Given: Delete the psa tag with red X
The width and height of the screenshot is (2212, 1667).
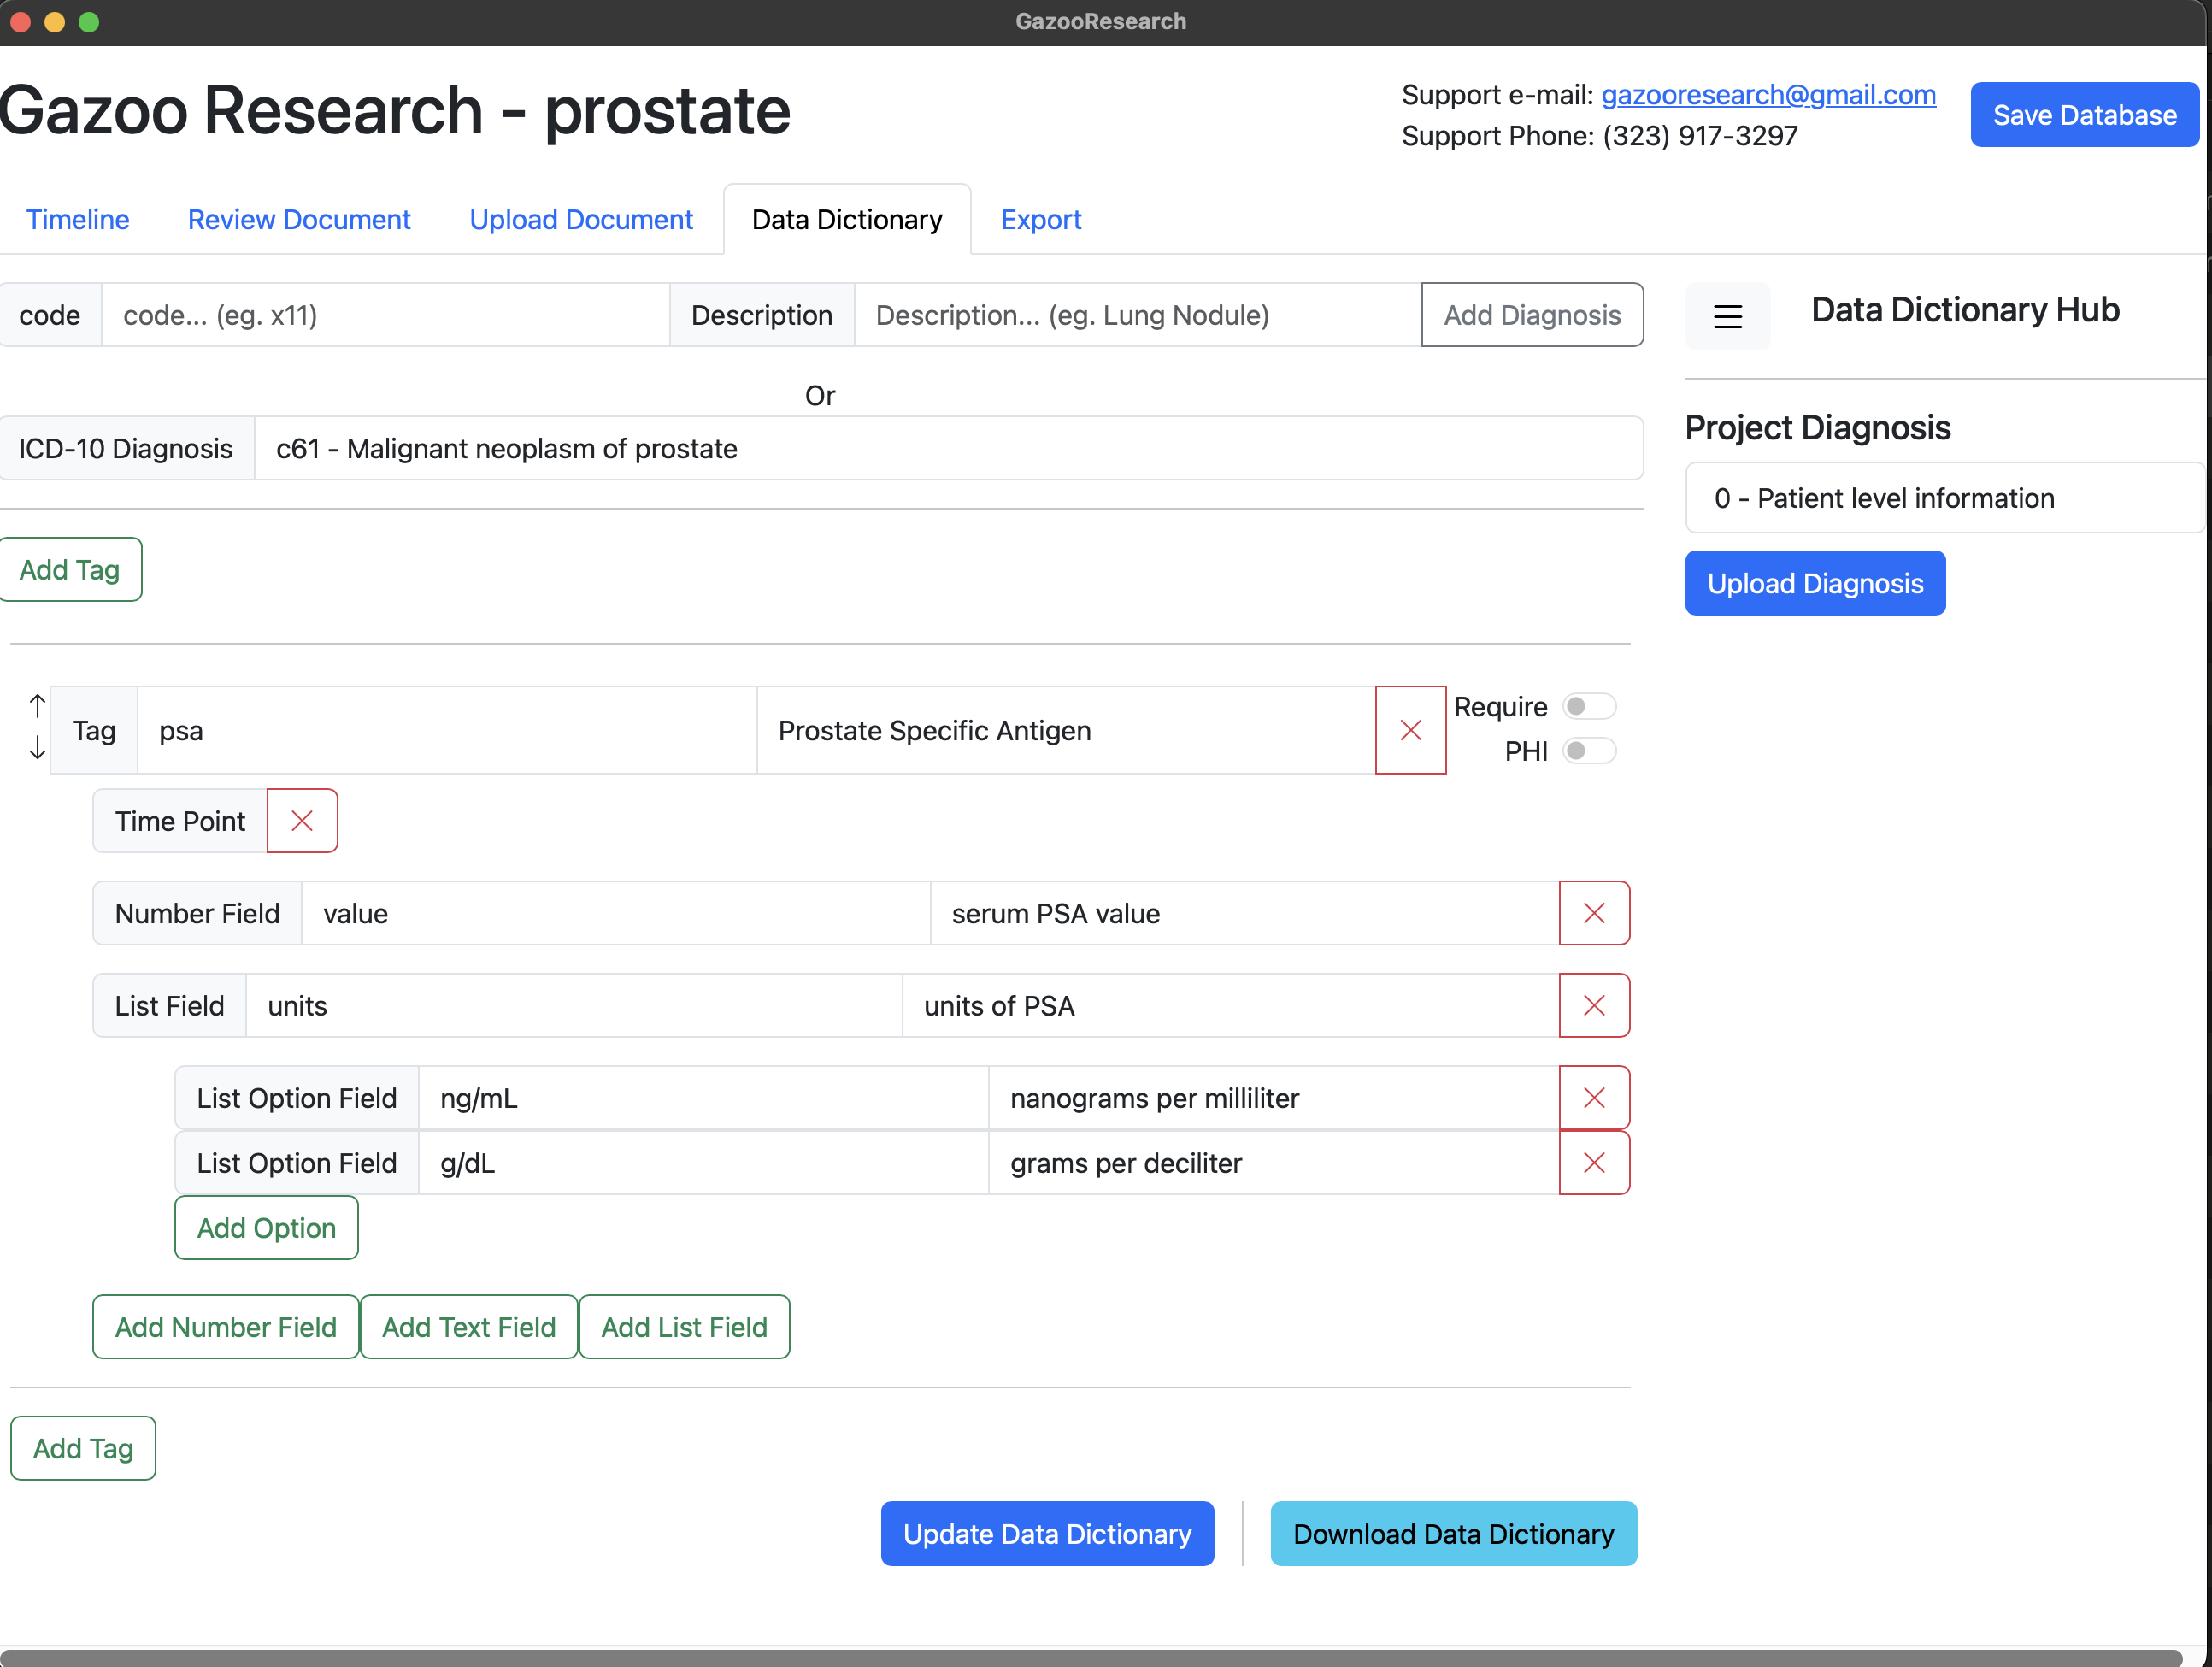Looking at the screenshot, I should 1410,730.
